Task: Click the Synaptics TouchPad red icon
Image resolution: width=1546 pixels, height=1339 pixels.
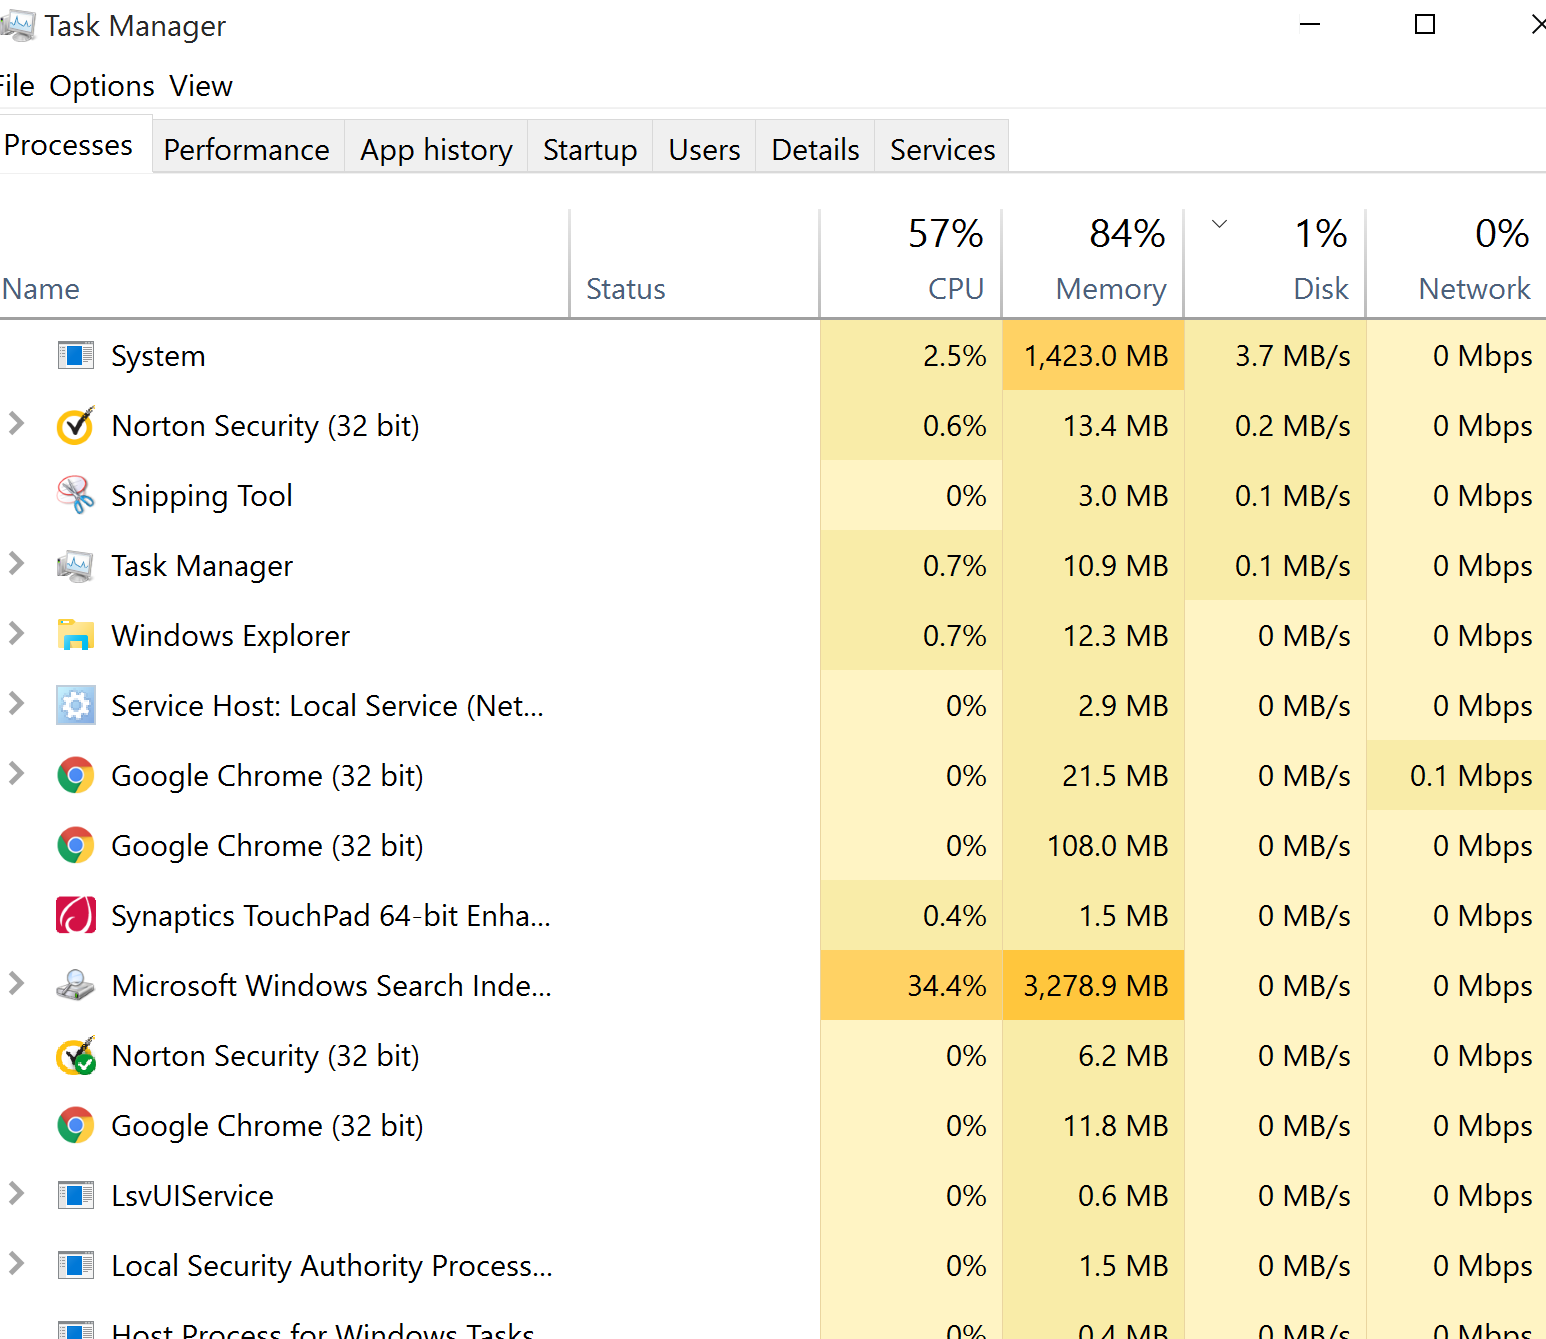Action: pos(76,915)
